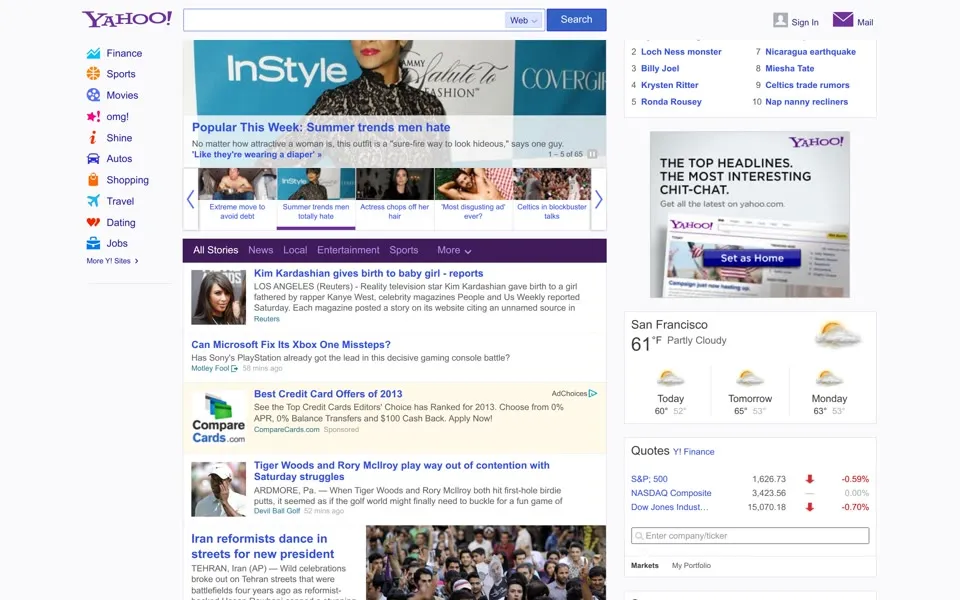Open the Web search type dropdown
960x600 pixels.
pos(524,20)
